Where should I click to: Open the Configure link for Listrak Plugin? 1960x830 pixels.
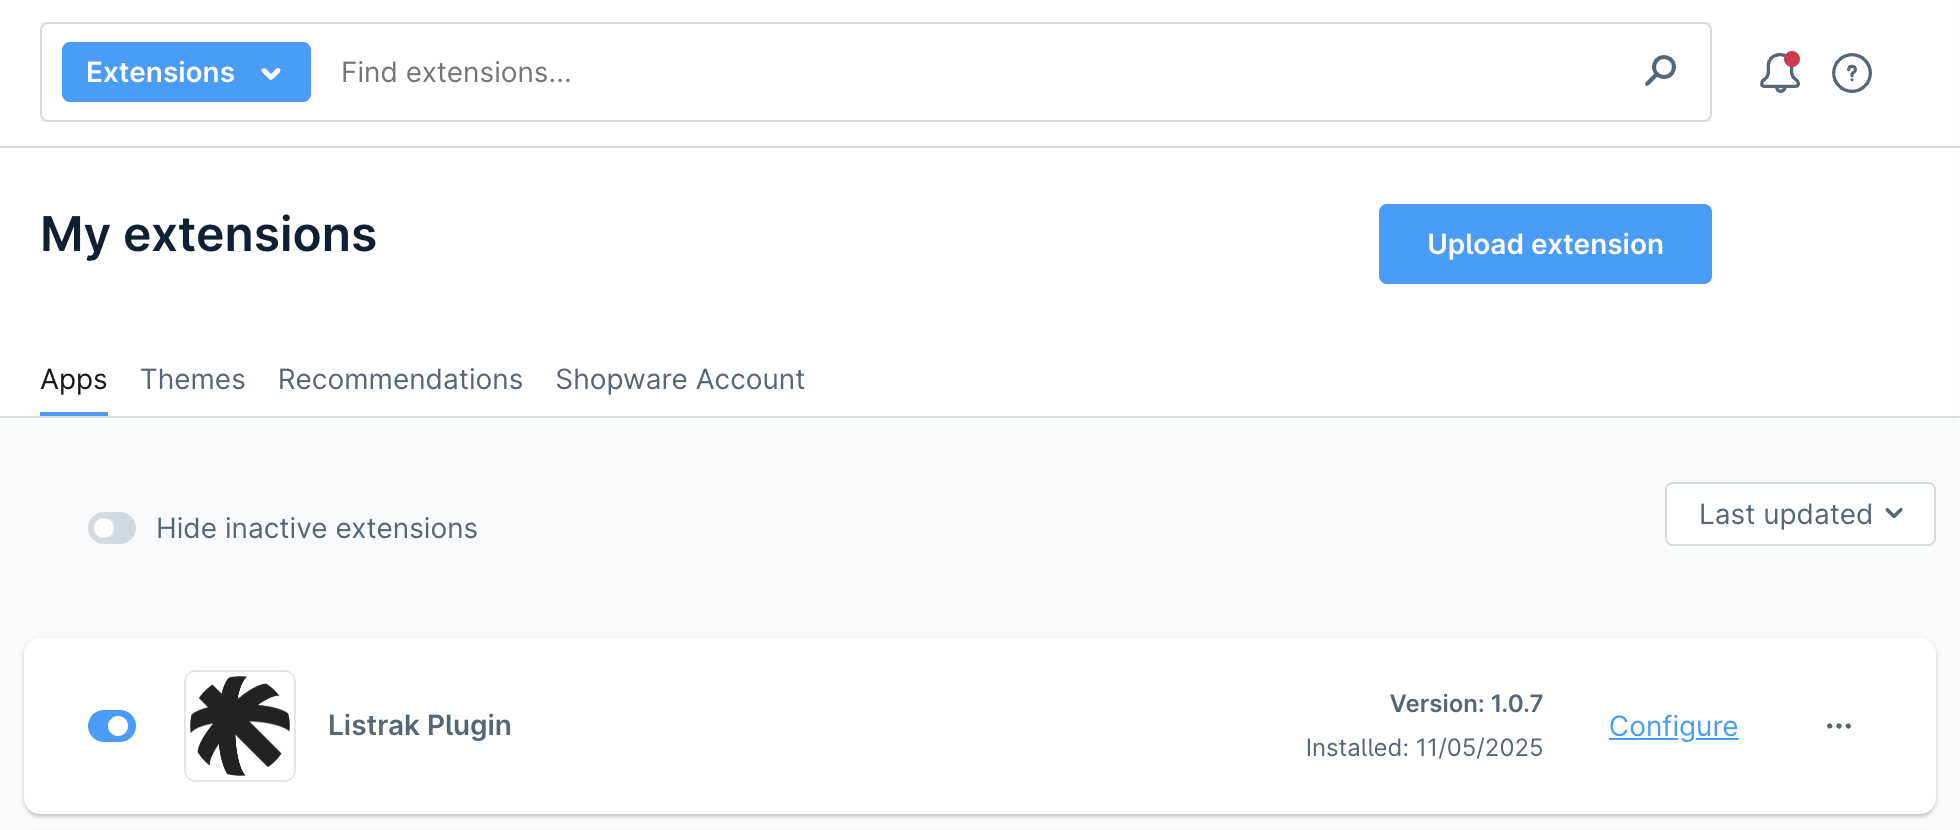tap(1673, 726)
